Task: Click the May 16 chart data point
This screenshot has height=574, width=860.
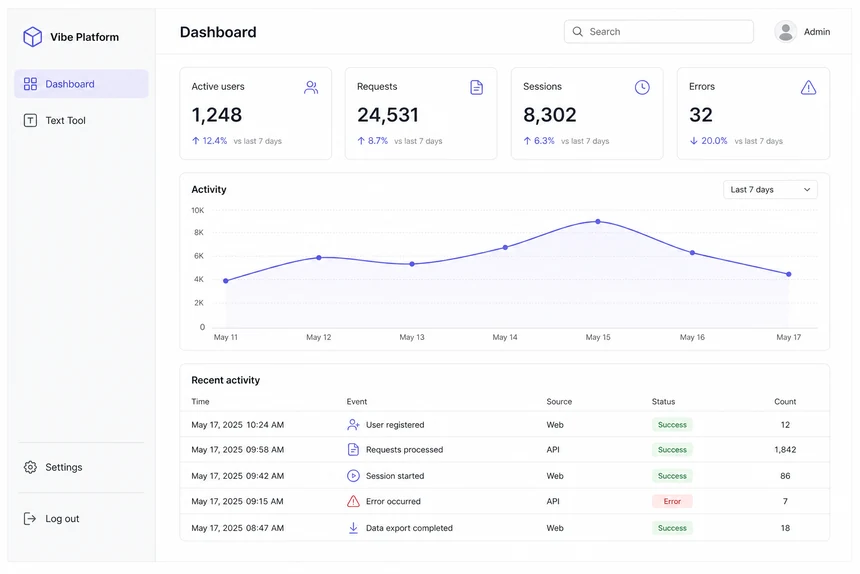Action: (692, 253)
